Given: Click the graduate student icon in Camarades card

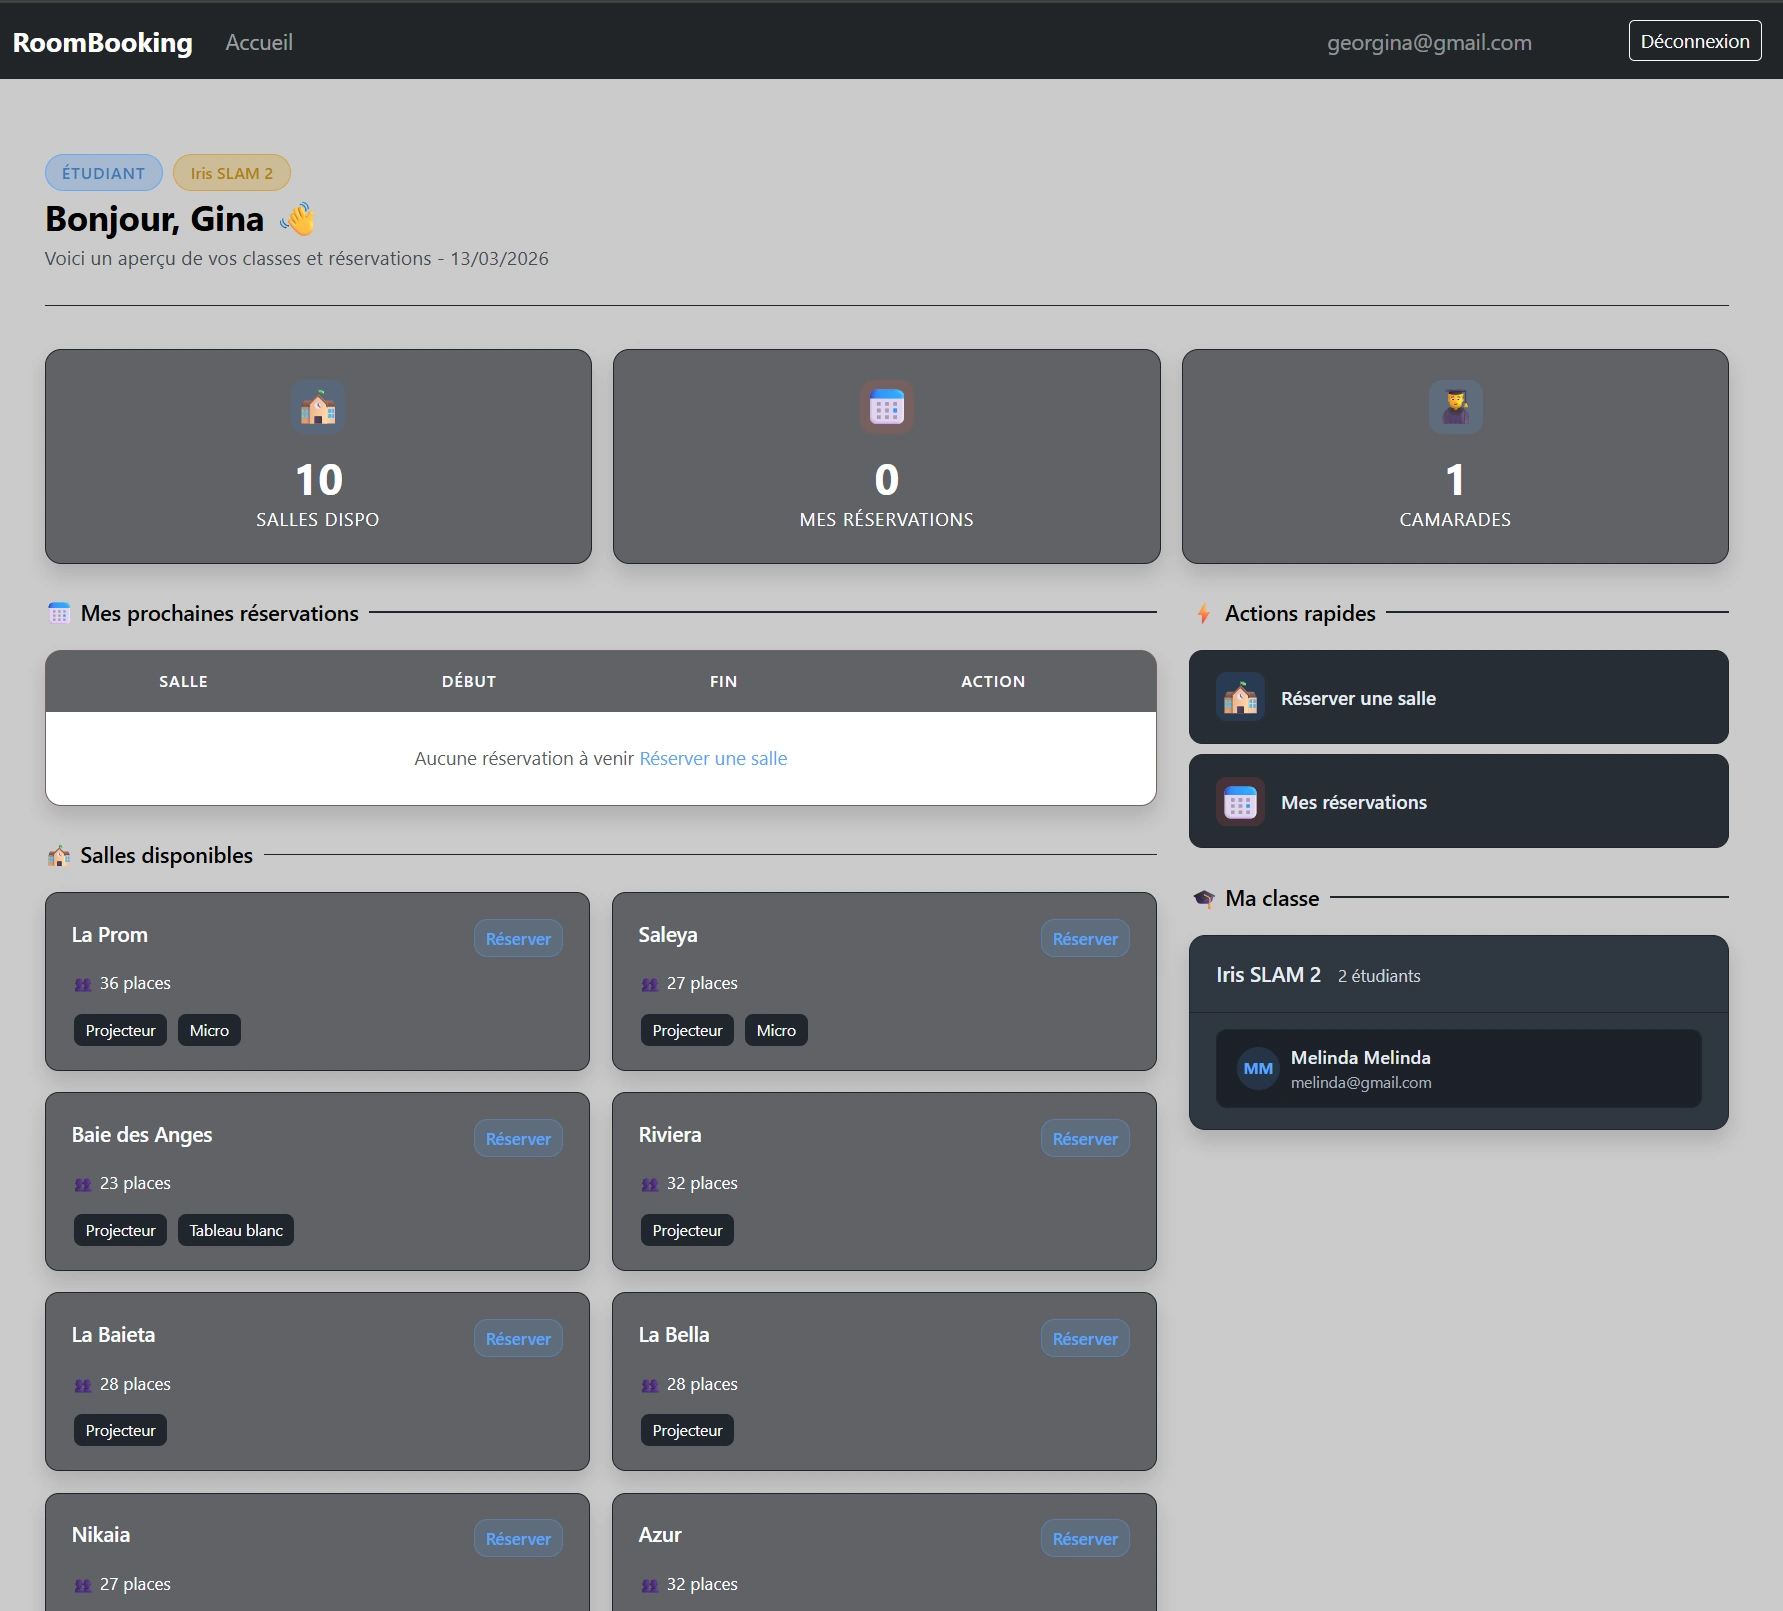Looking at the screenshot, I should coord(1455,408).
